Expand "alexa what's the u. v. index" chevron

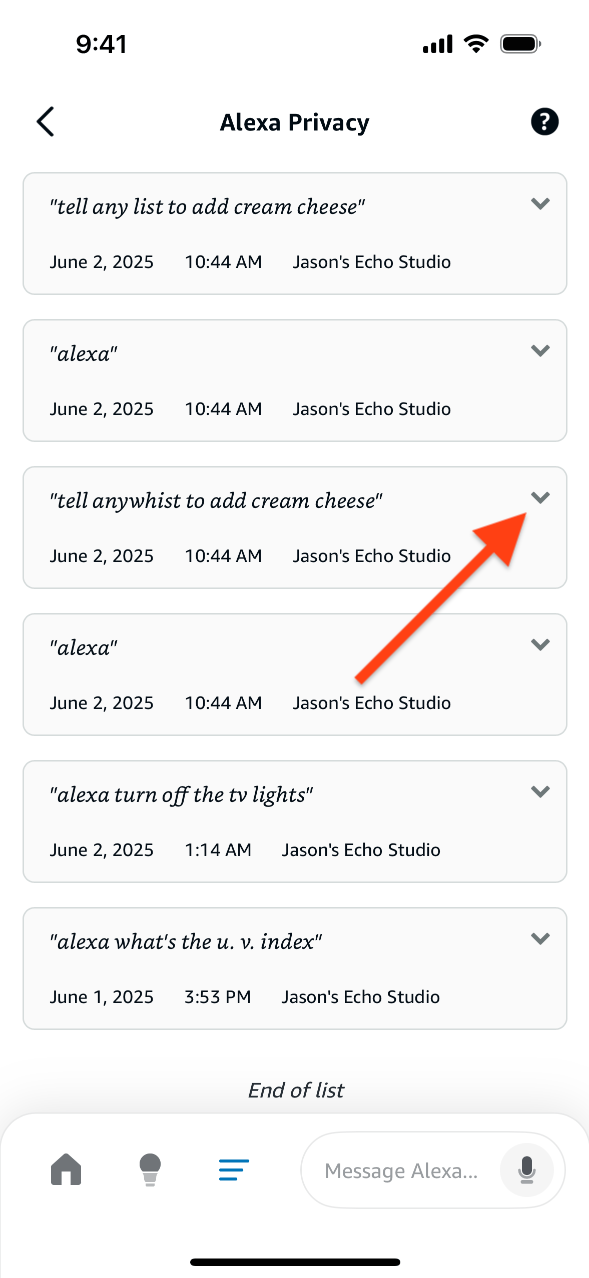pos(540,939)
